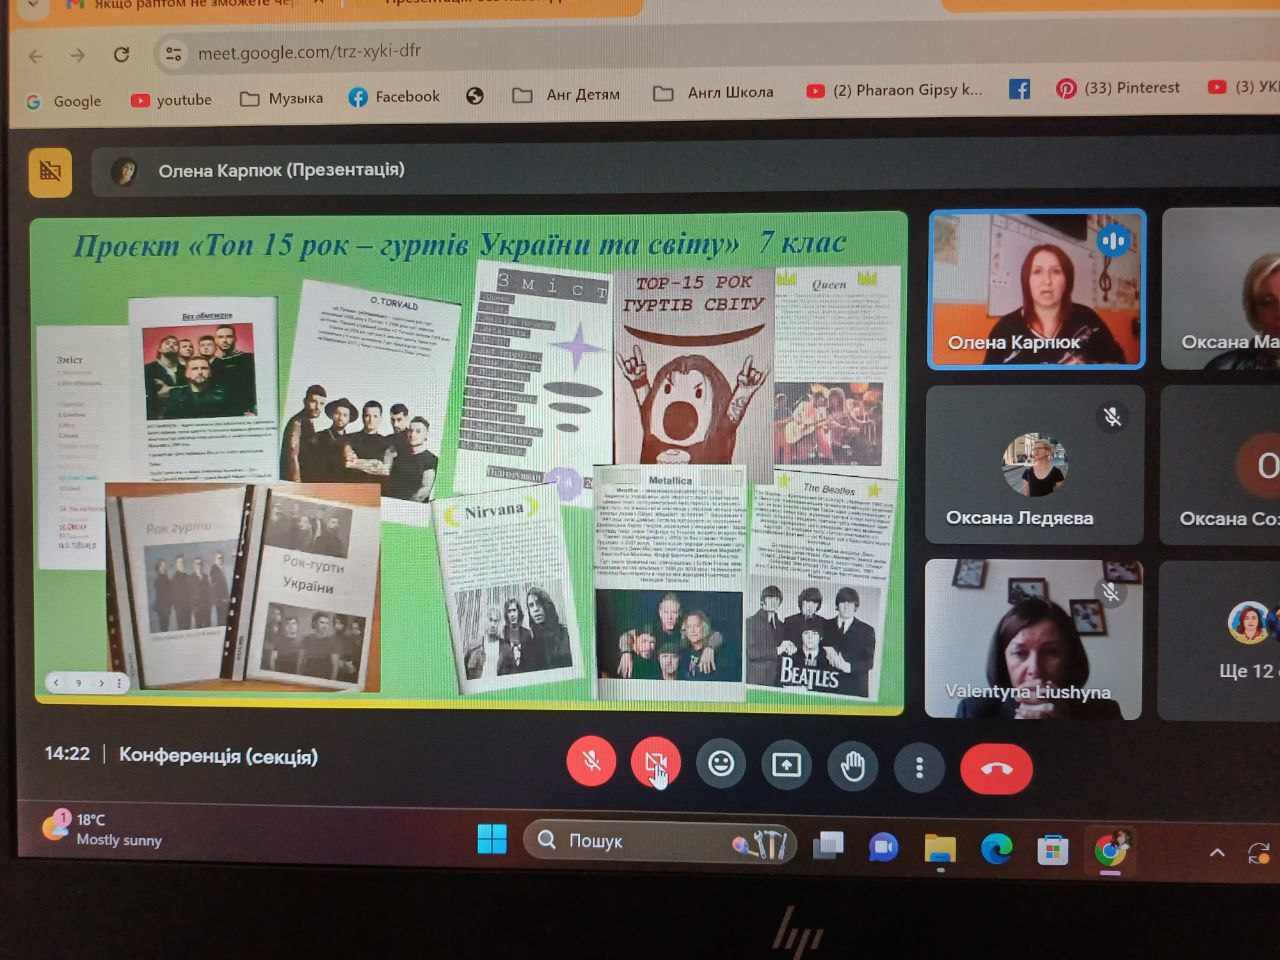Click the present screen button
1280x960 pixels.
click(786, 766)
